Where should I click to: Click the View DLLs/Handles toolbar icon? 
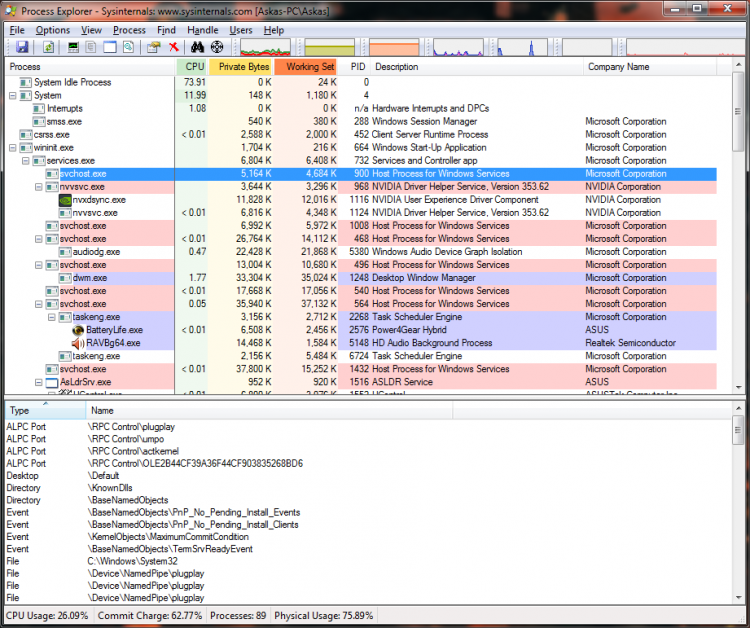pyautogui.click(x=128, y=47)
